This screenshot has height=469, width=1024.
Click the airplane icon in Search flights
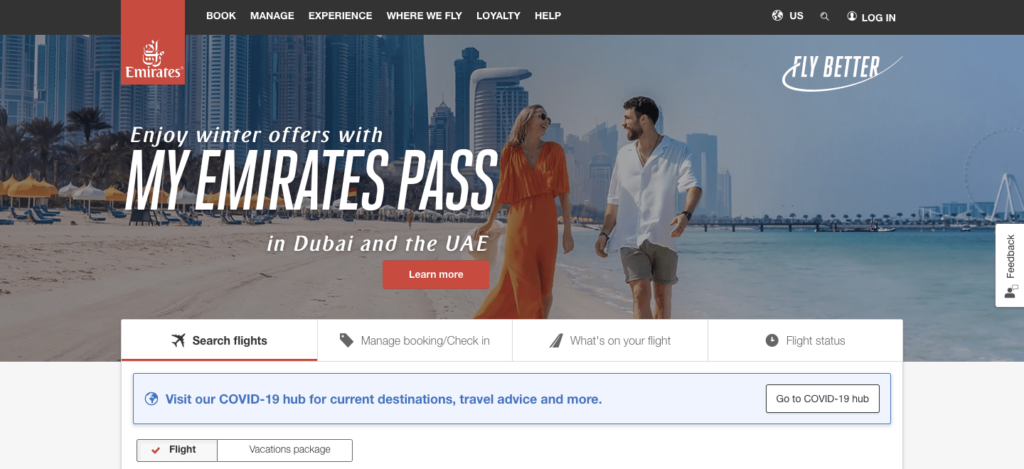[178, 340]
